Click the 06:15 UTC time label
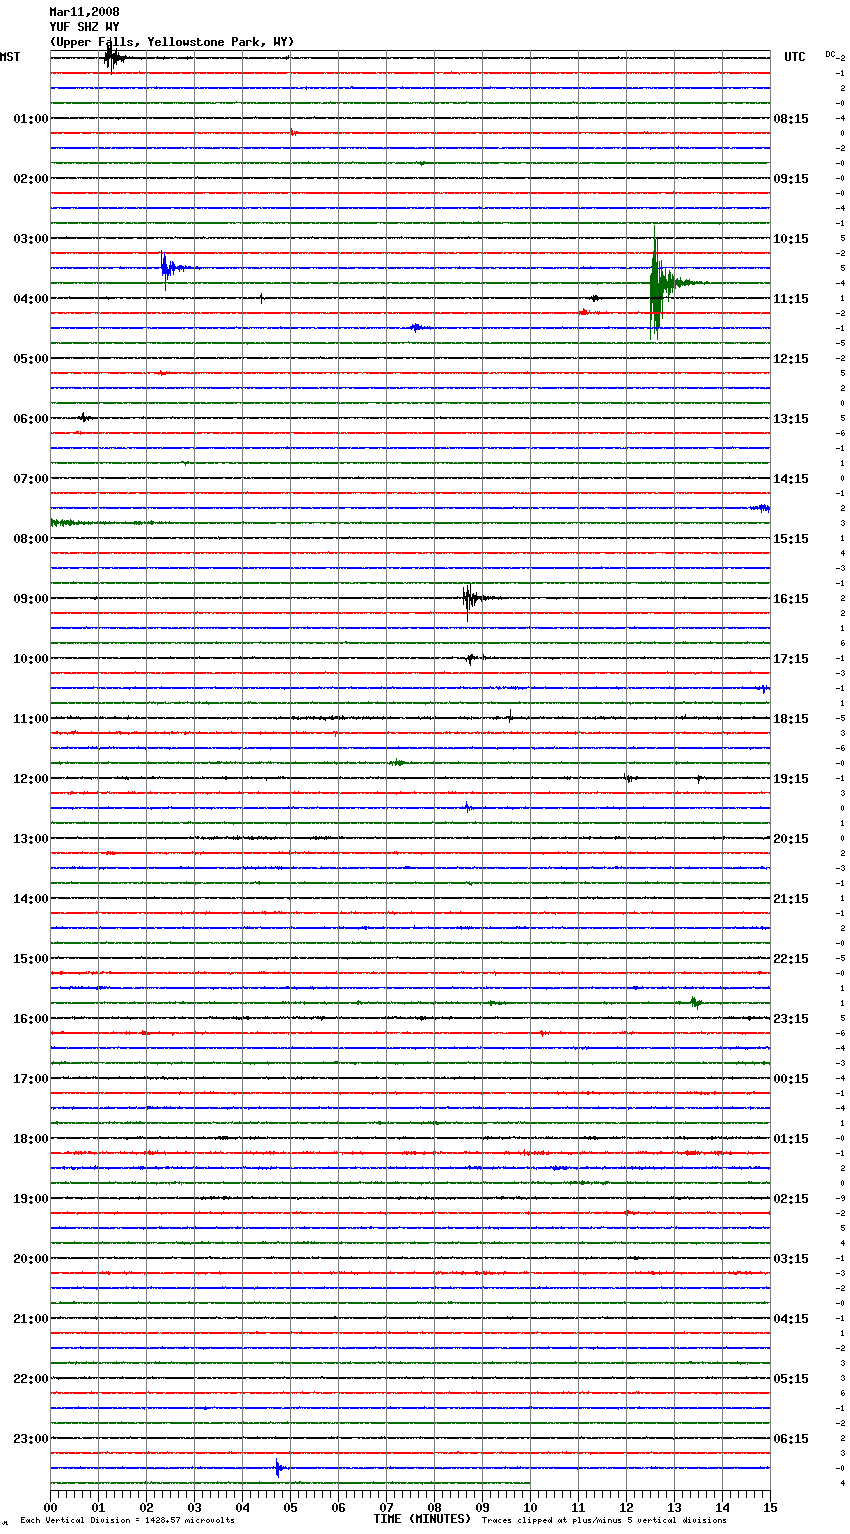Screen dimensions: 850x1534 coord(791,1439)
